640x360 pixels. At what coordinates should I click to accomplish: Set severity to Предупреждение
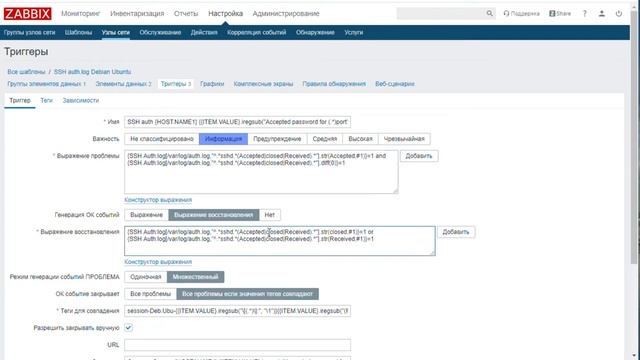click(277, 139)
